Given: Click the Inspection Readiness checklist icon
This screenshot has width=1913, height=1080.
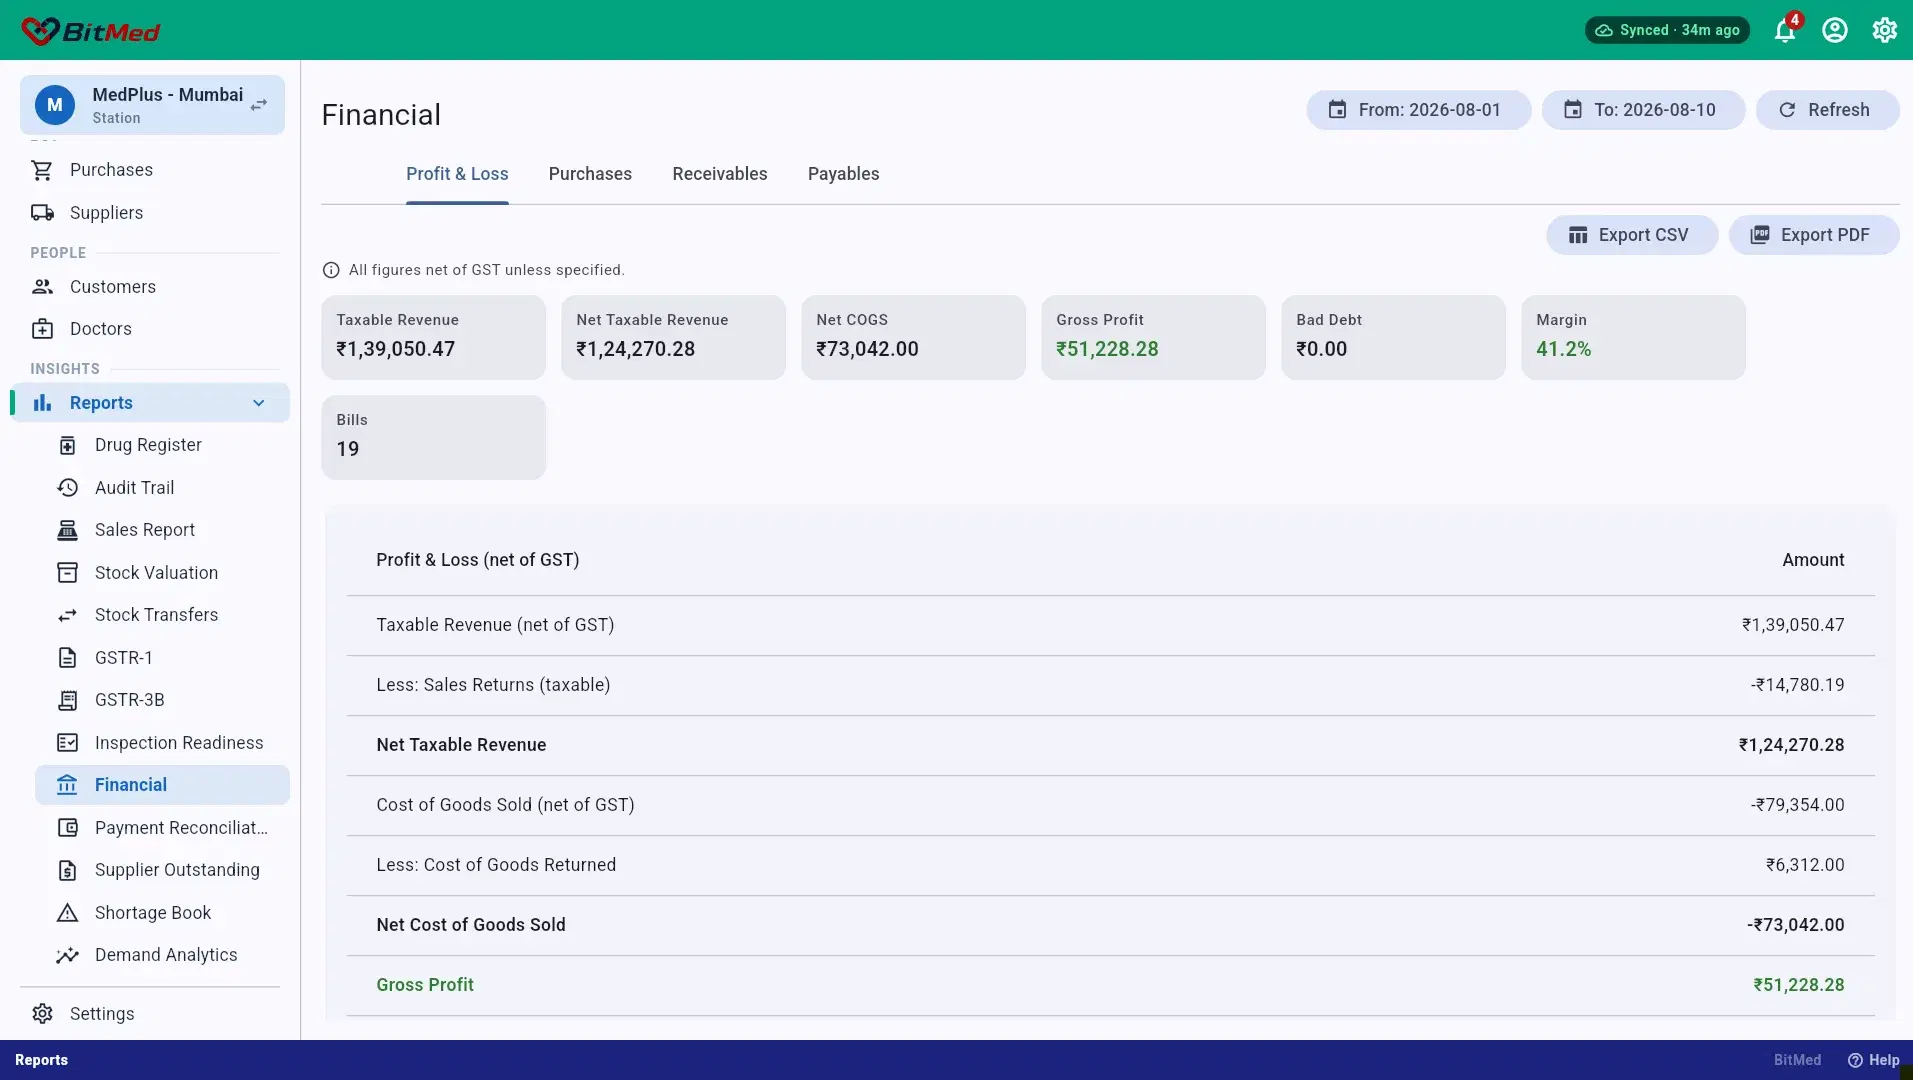Looking at the screenshot, I should [67, 743].
